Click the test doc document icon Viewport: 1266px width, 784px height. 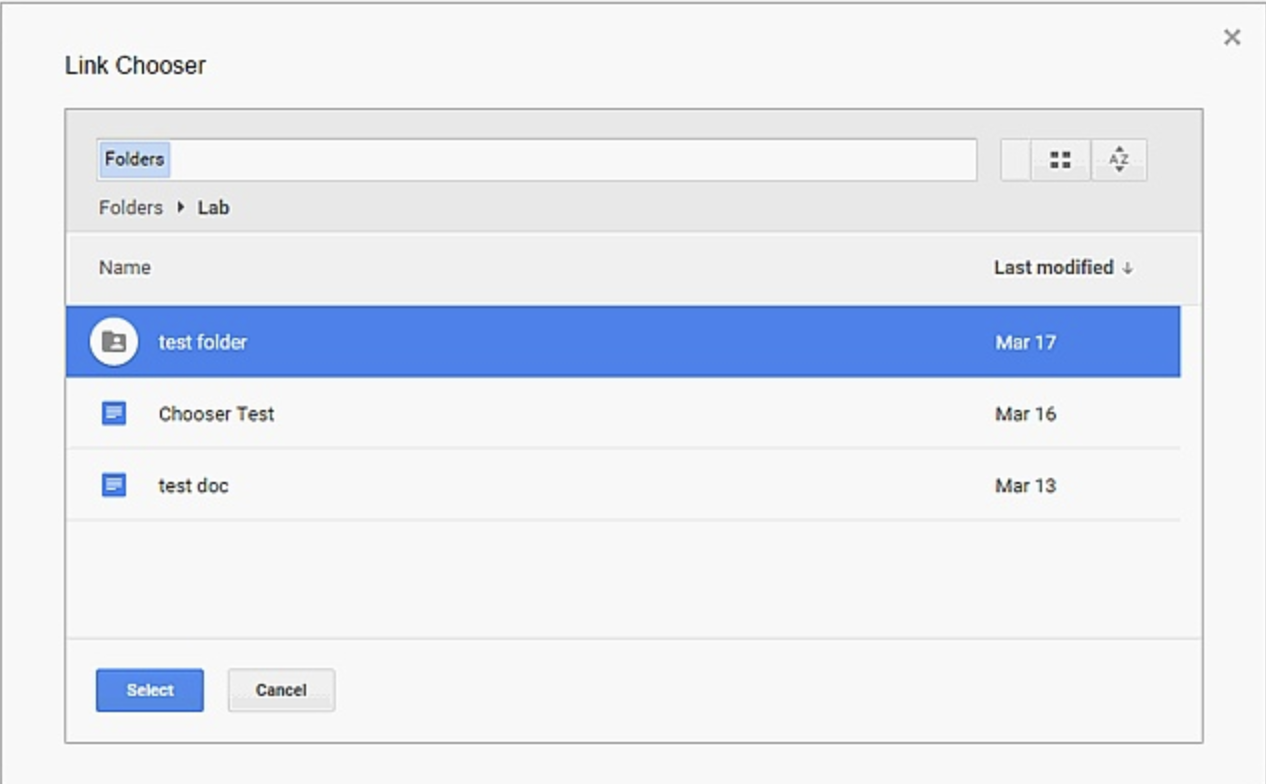(114, 485)
